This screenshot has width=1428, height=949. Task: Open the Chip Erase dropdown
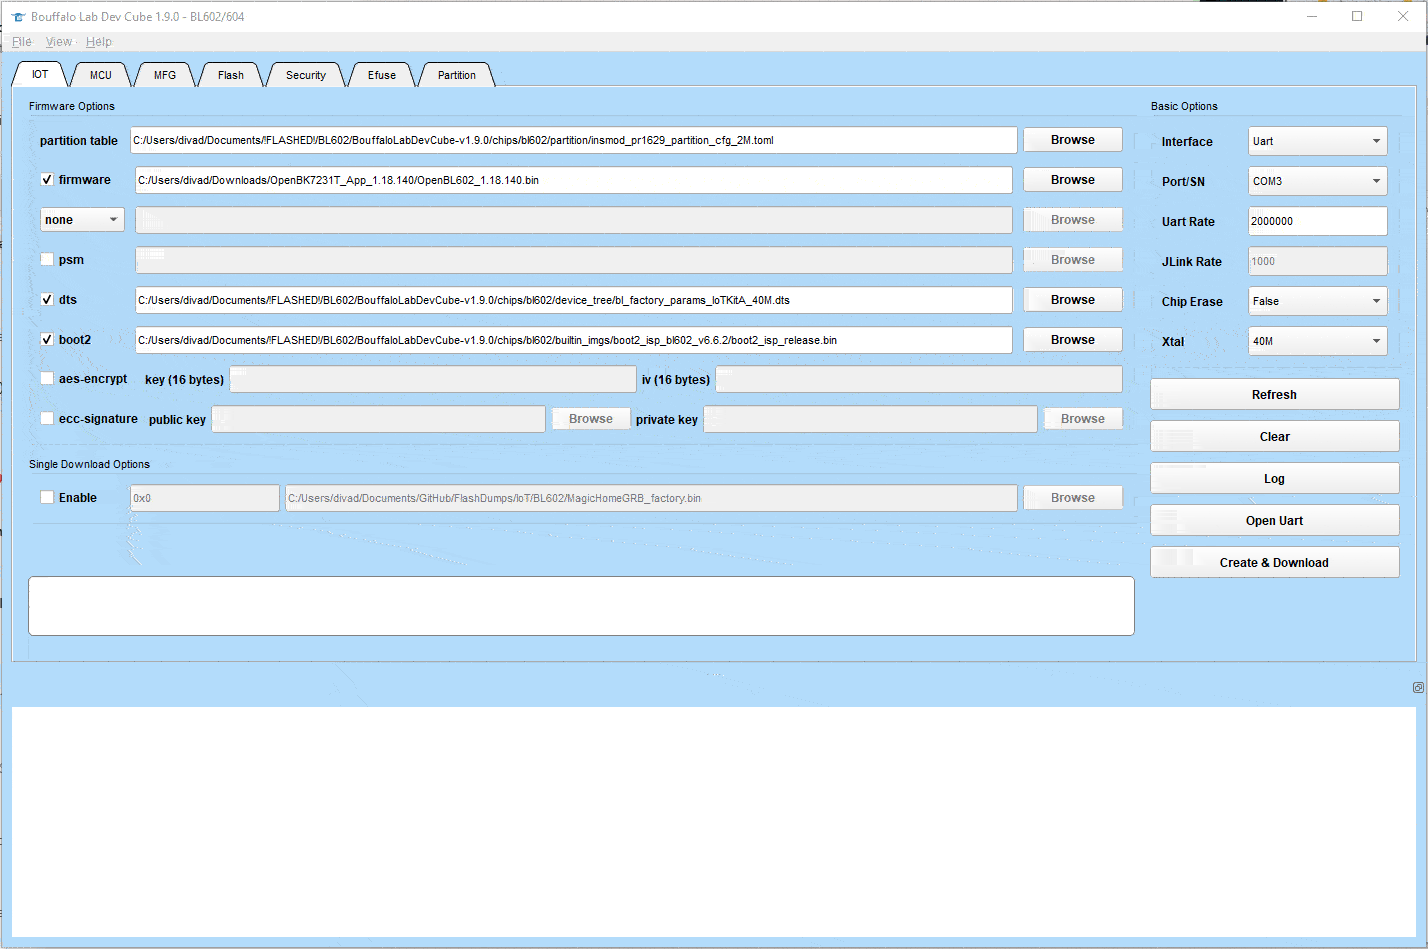tap(1317, 301)
